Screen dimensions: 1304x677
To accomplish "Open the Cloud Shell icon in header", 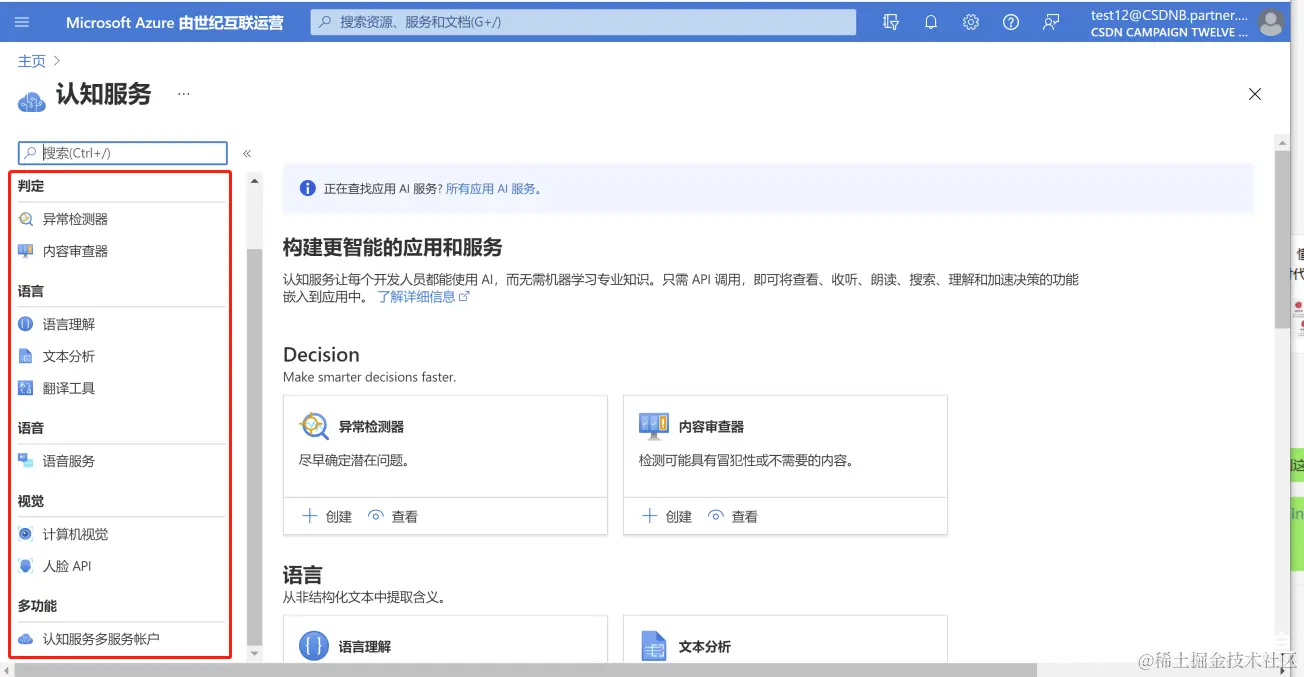I will point(891,22).
